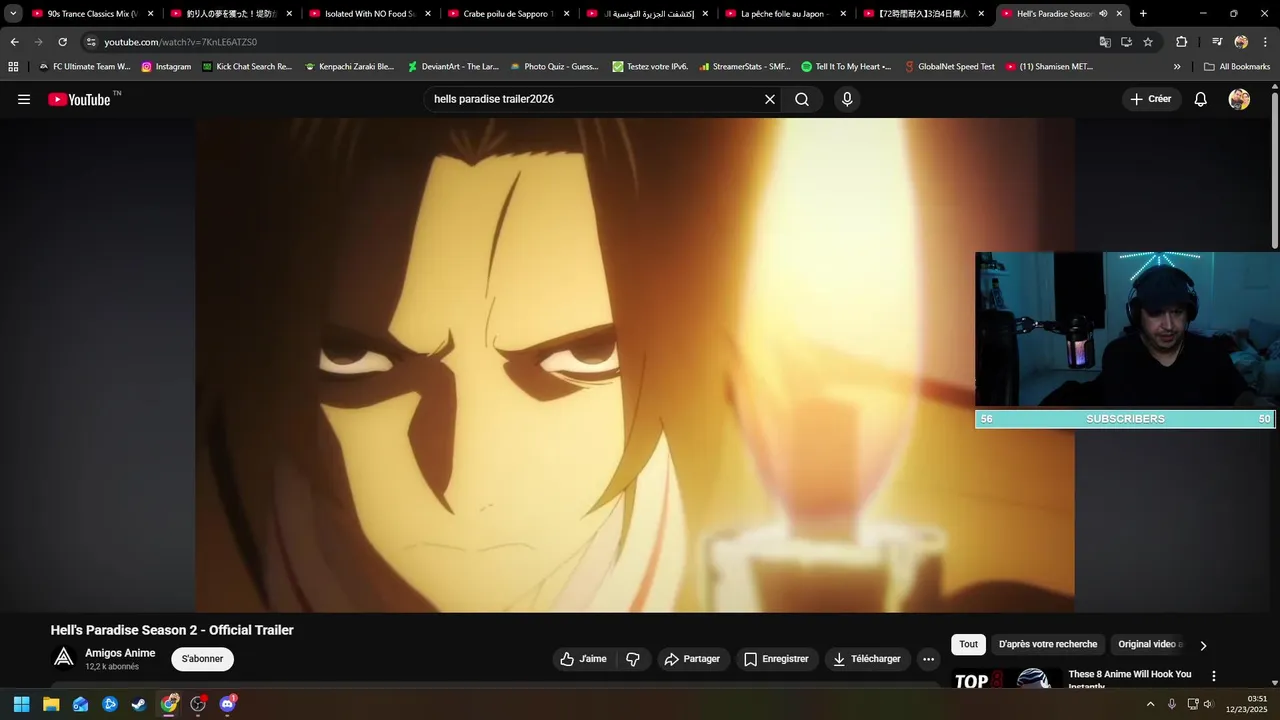Open the DeviantArt bookmark

tap(453, 67)
